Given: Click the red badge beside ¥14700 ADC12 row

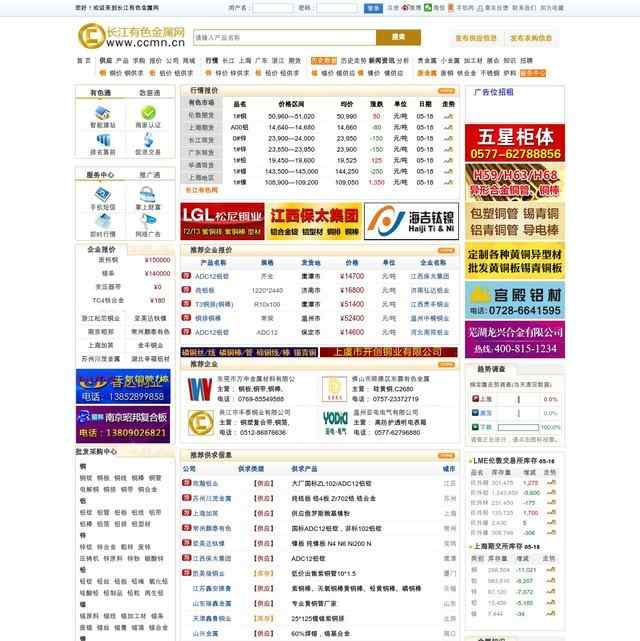Looking at the screenshot, I should (x=186, y=276).
